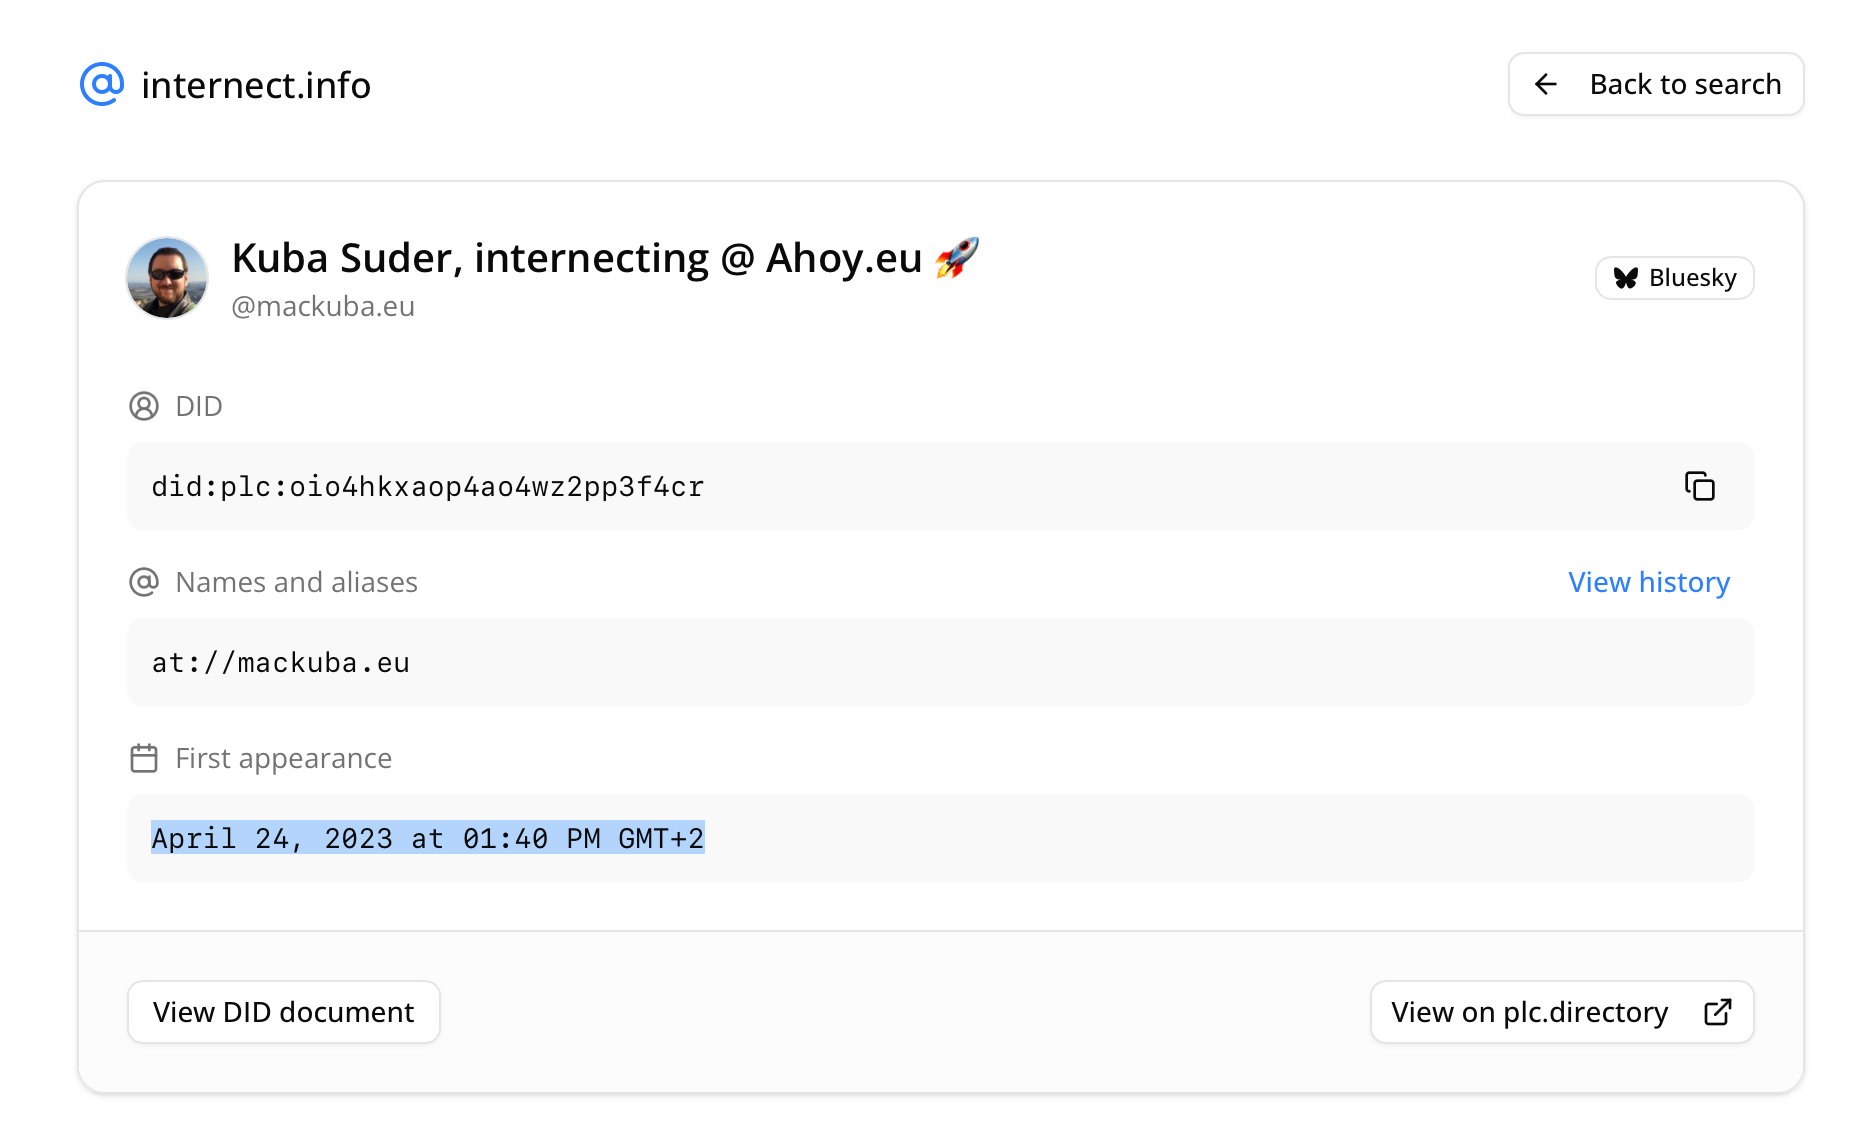This screenshot has height=1130, width=1860.
Task: Click the external link icon for plc.directory
Action: pyautogui.click(x=1717, y=1012)
